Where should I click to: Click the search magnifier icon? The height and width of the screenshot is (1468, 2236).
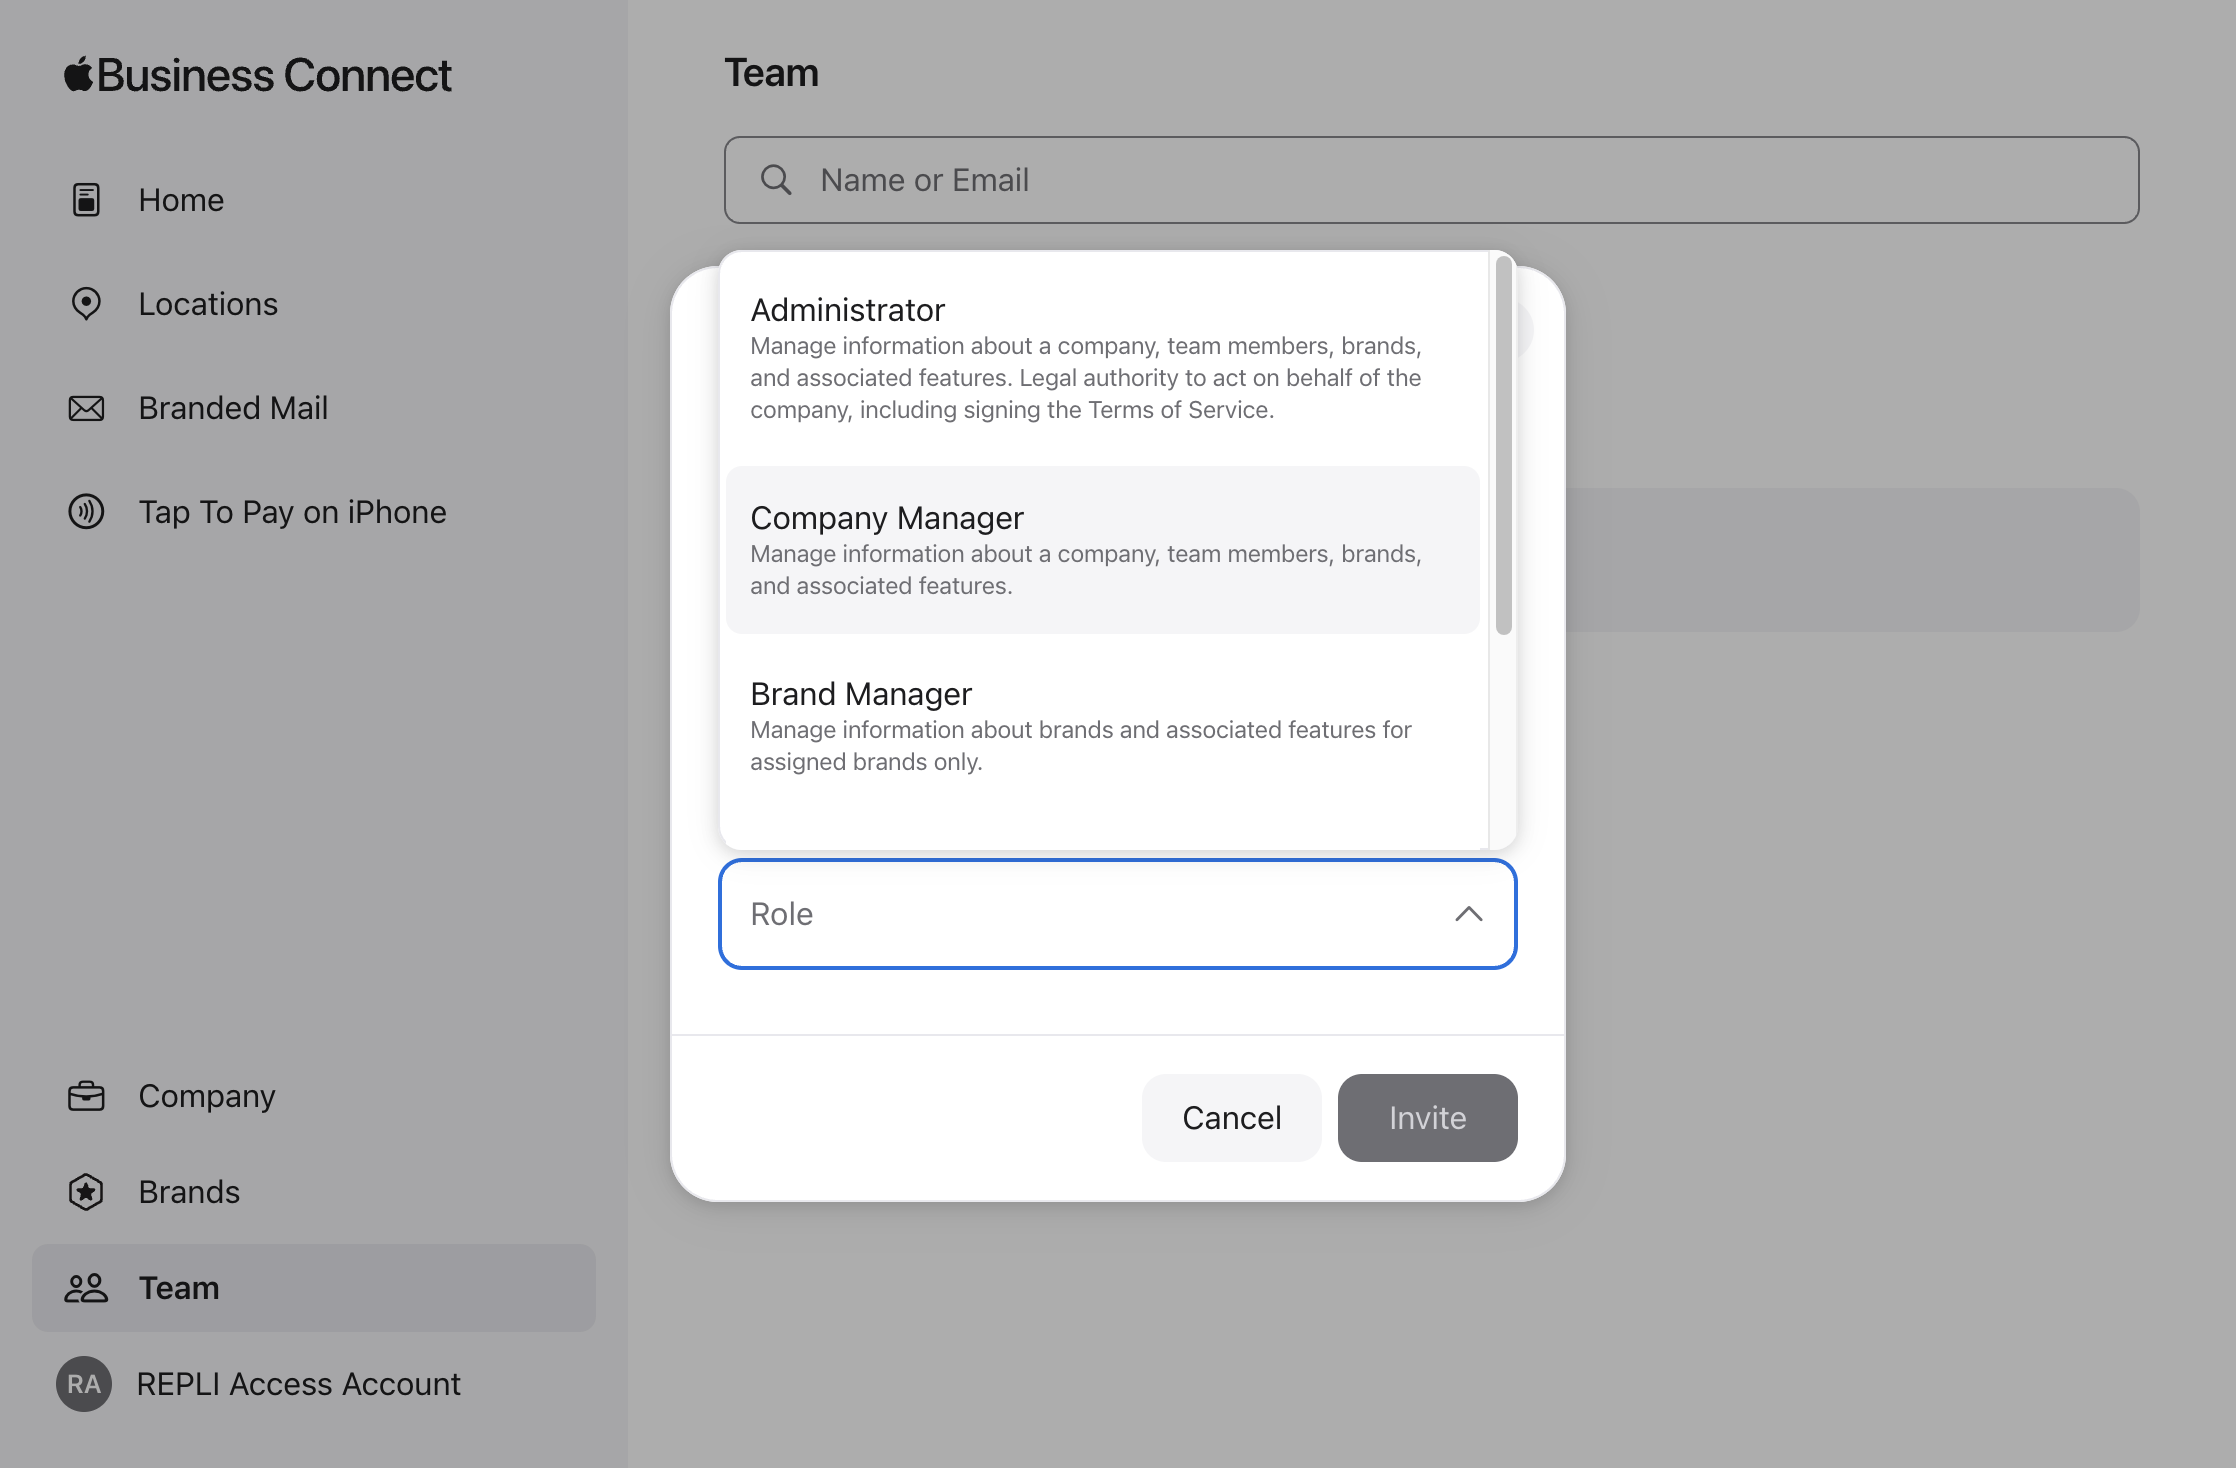(x=776, y=180)
